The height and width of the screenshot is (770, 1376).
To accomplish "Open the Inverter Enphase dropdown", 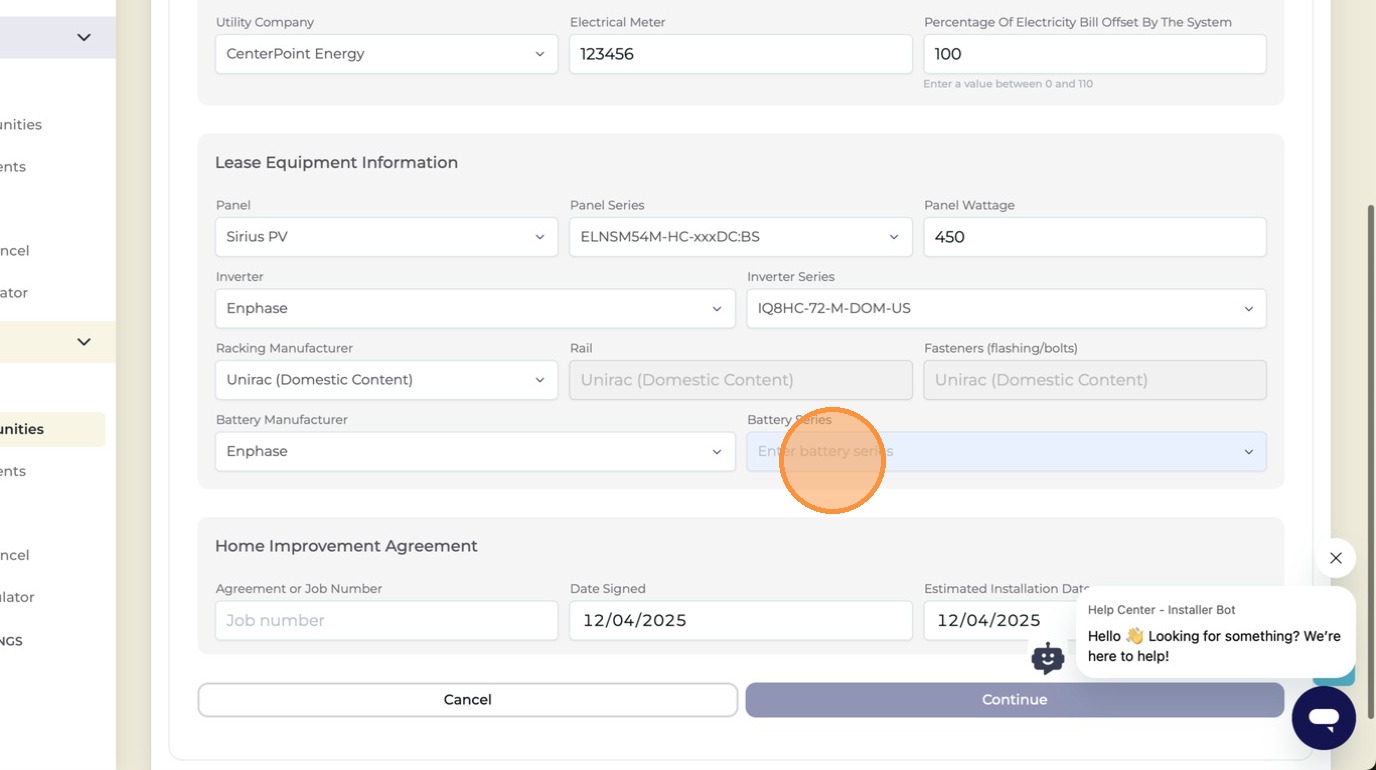I will [x=475, y=308].
